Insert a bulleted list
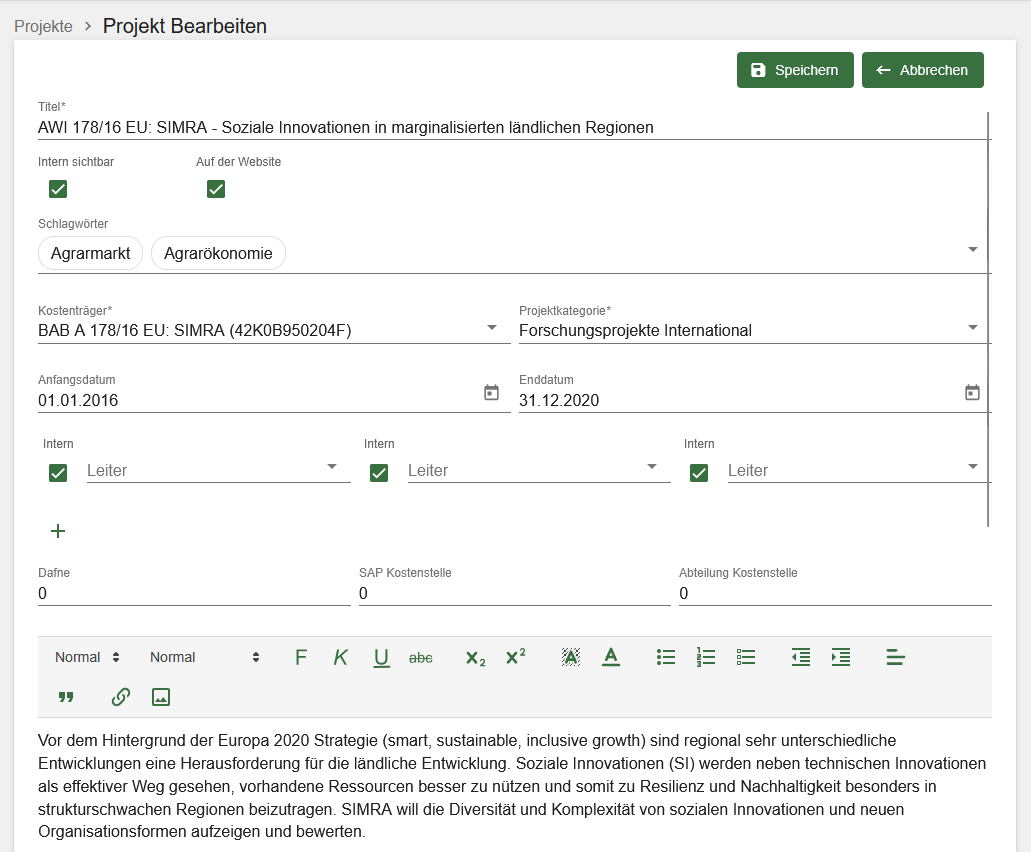Image resolution: width=1031 pixels, height=852 pixels. click(x=666, y=657)
